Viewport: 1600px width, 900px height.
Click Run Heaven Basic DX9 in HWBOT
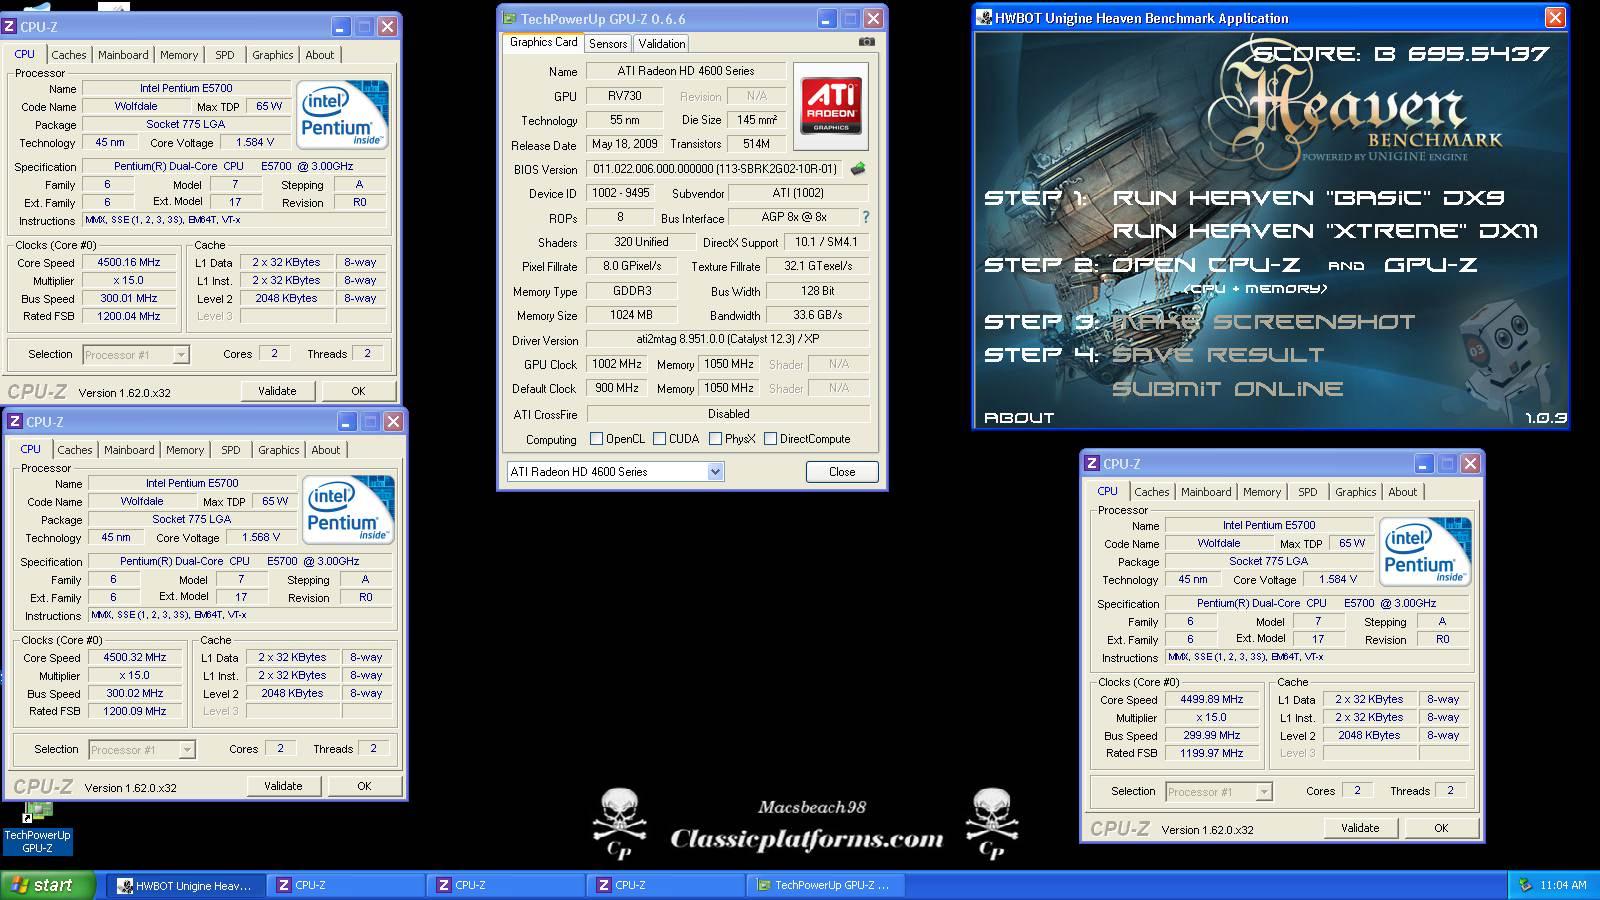tap(1308, 198)
